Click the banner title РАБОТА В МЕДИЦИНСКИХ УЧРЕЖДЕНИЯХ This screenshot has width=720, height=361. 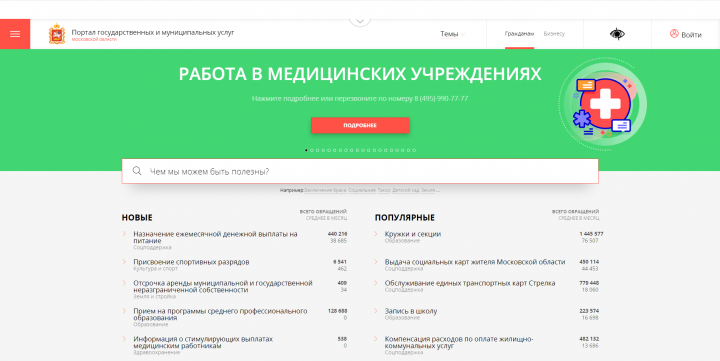pos(360,74)
